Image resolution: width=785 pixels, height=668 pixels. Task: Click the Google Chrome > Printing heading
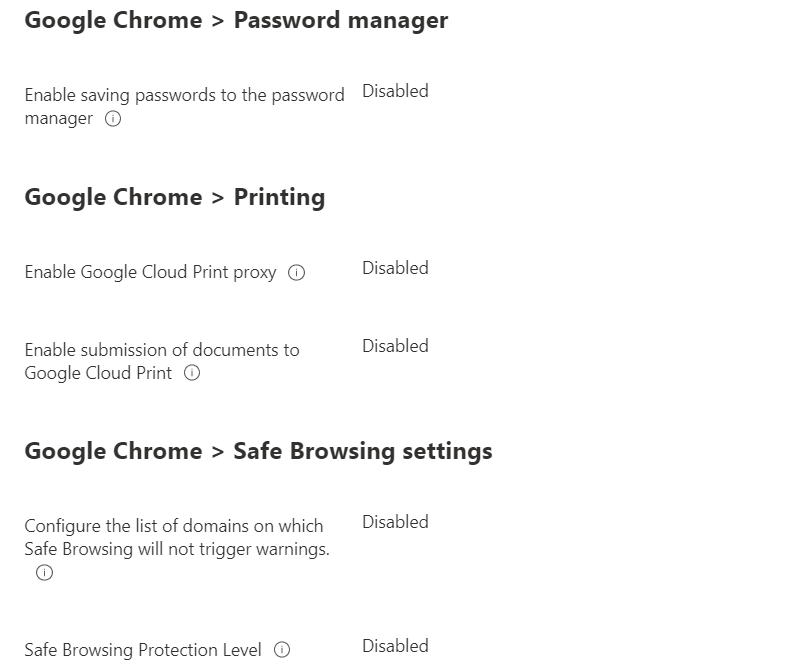pyautogui.click(x=175, y=197)
